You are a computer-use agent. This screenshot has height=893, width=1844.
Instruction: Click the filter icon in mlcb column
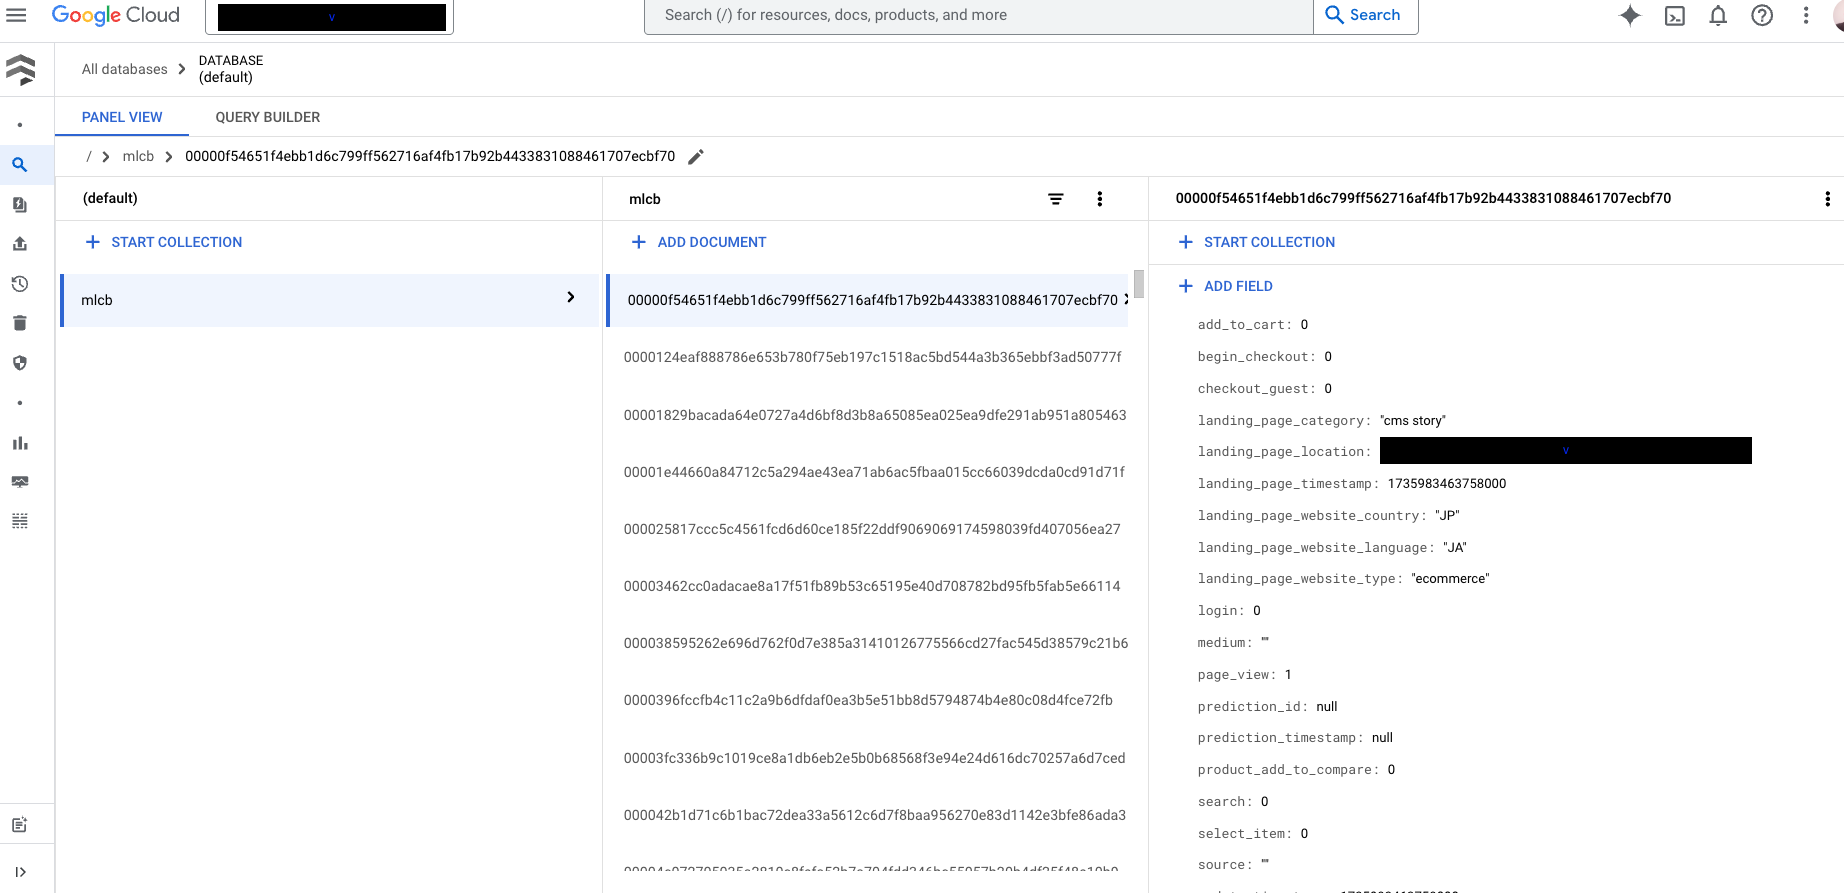click(1055, 199)
